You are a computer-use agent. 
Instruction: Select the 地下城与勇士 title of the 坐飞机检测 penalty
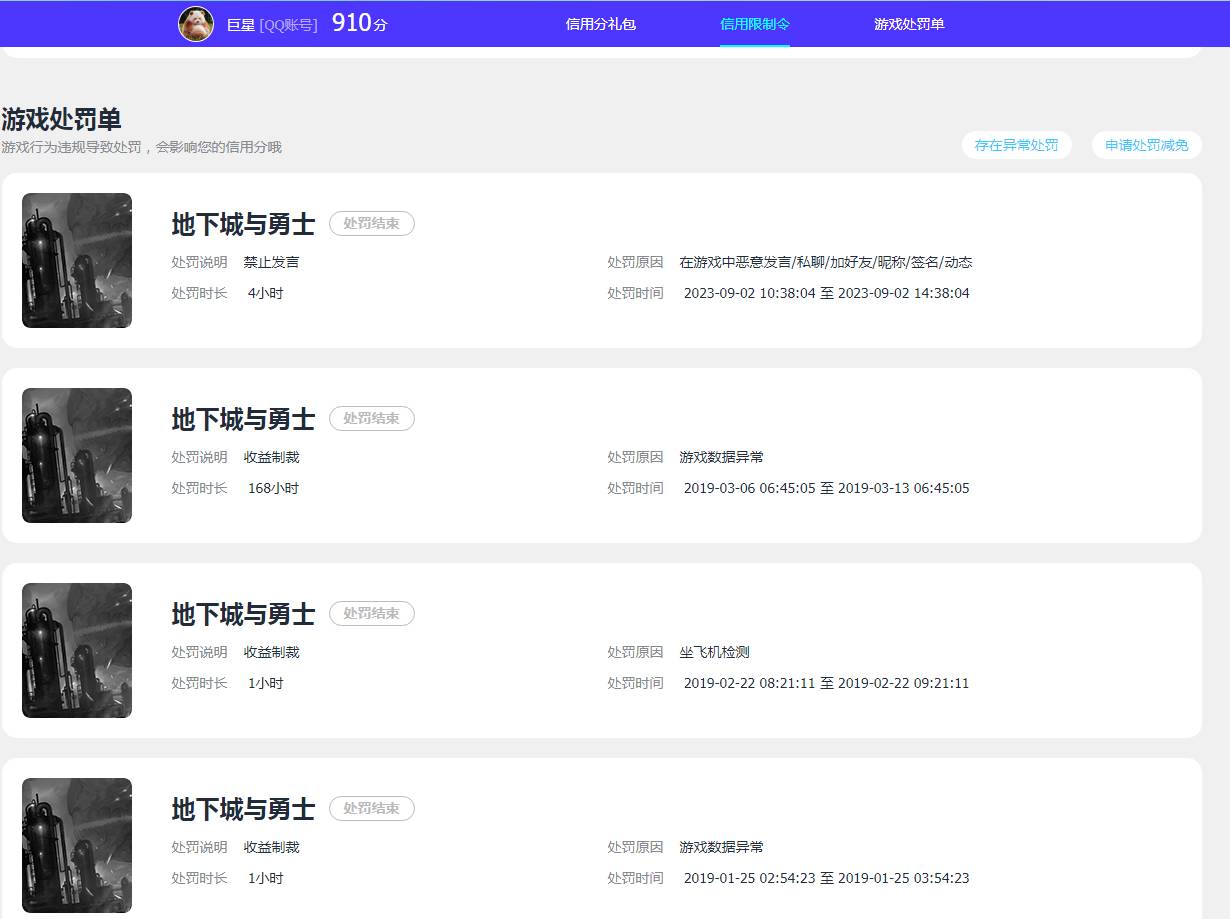coord(243,614)
